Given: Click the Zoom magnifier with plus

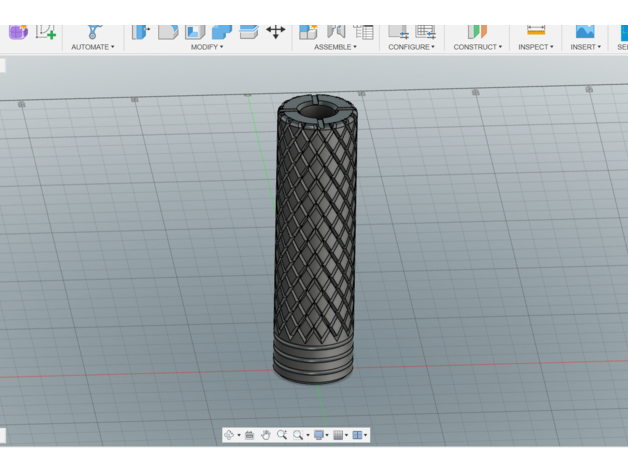Looking at the screenshot, I should pos(282,435).
